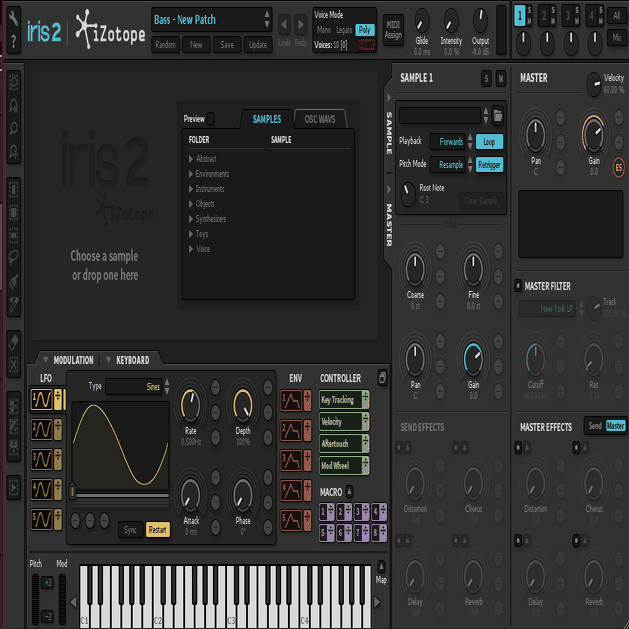
Task: Select envelope 1 icon
Action: (x=291, y=401)
